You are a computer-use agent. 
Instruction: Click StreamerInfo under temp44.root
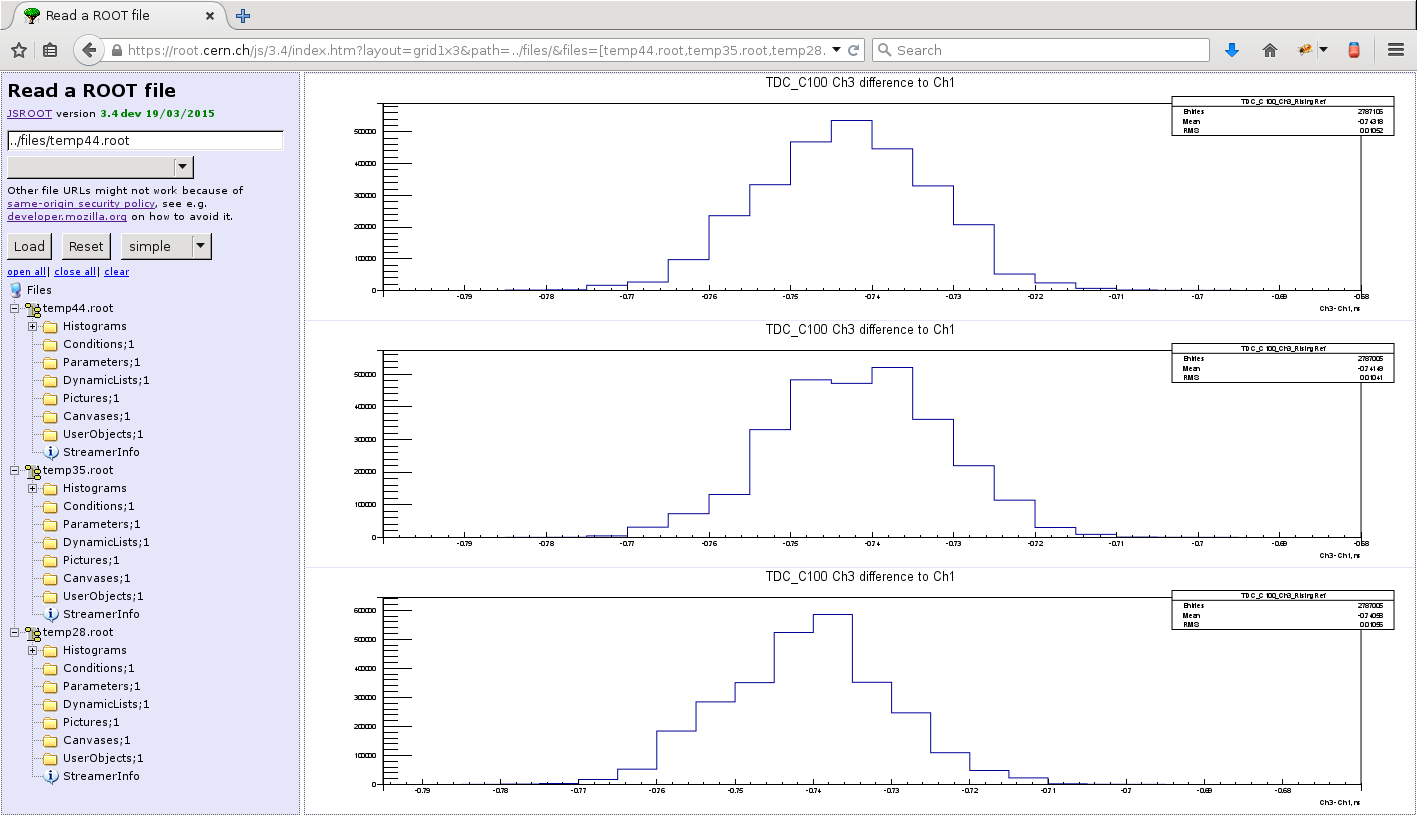click(x=100, y=452)
